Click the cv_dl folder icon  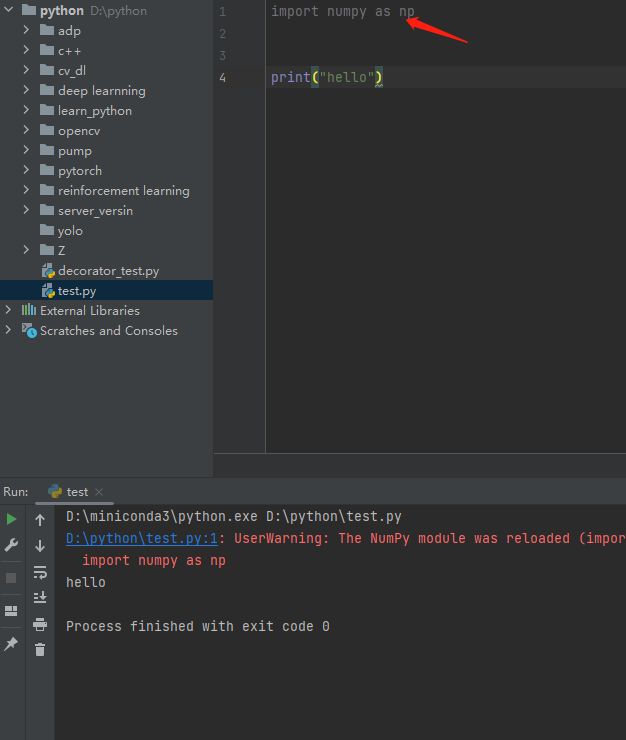(x=47, y=70)
